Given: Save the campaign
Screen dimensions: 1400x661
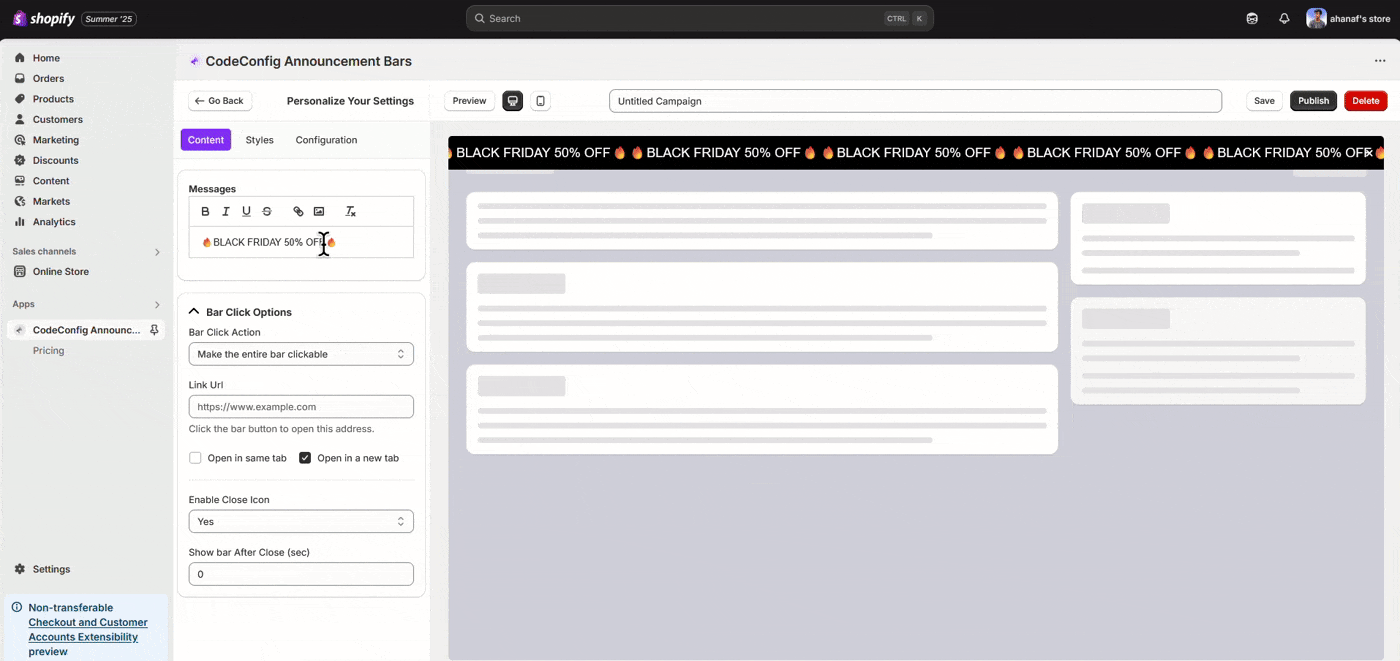Looking at the screenshot, I should click(x=1264, y=101).
